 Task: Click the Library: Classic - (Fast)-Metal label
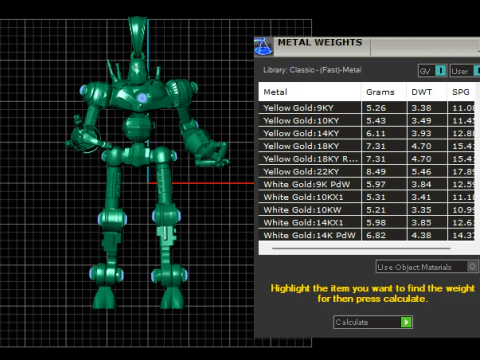[312, 70]
